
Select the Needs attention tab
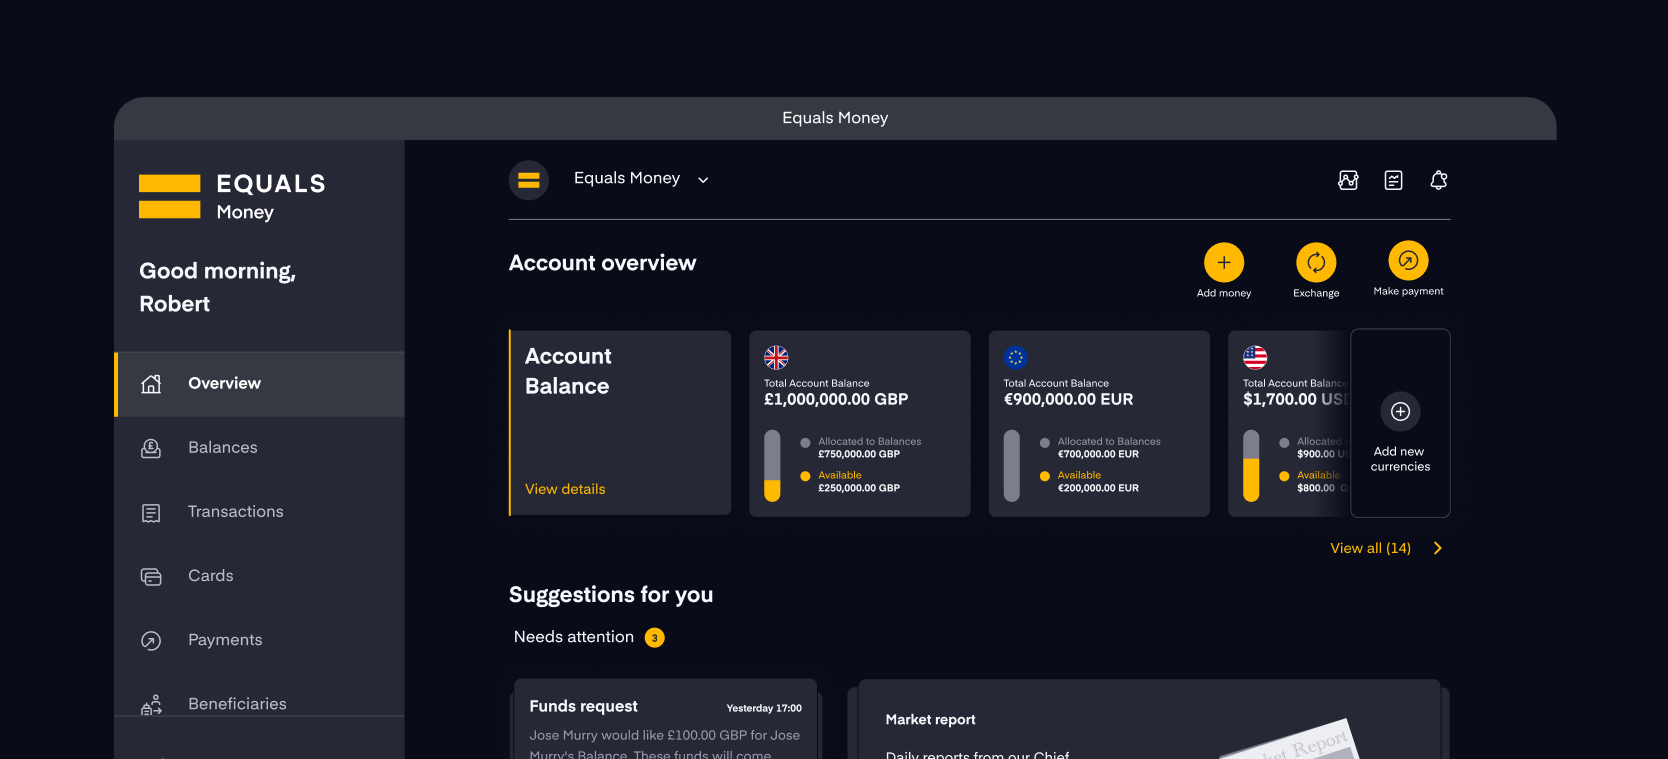click(x=574, y=637)
